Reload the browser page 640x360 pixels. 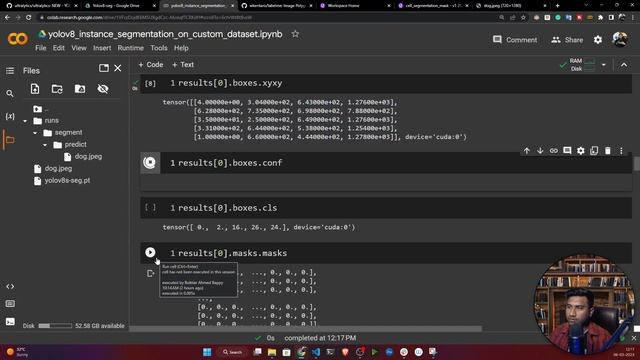pos(29,18)
